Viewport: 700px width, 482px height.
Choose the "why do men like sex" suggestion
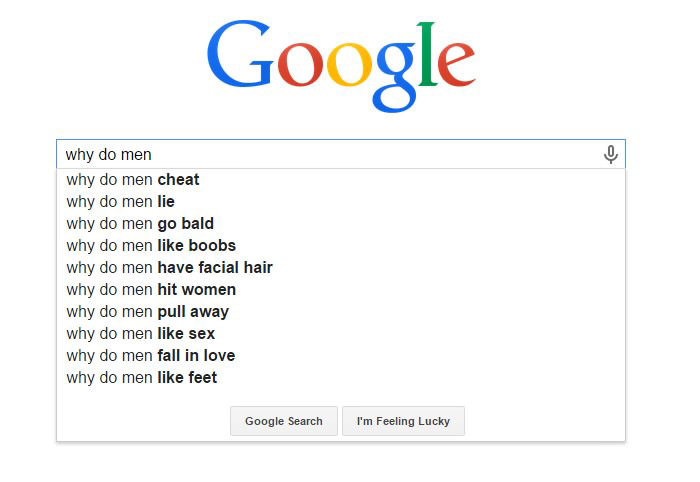[x=341, y=333]
